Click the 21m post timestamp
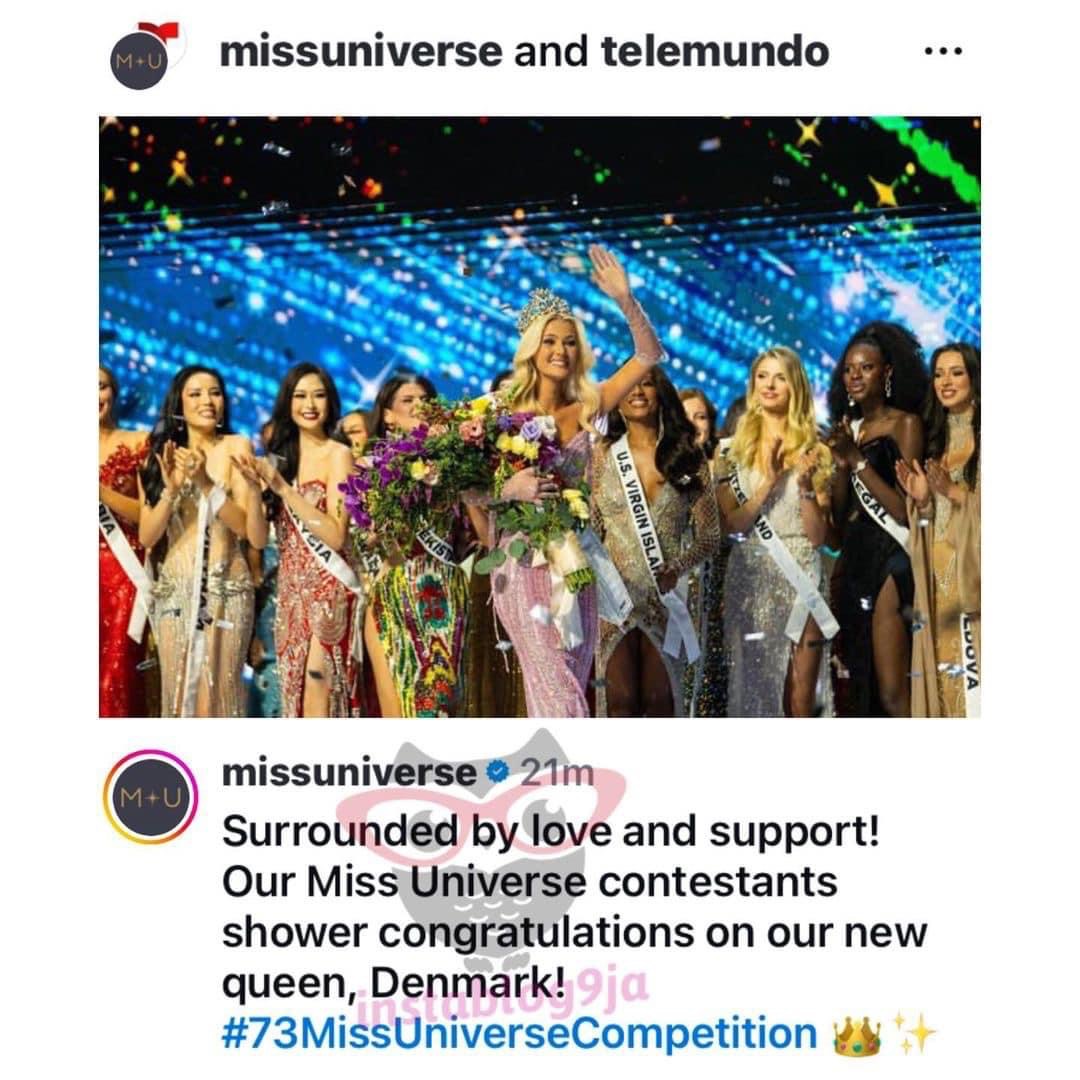Screen dimensions: 1080x1080 pyautogui.click(x=557, y=773)
